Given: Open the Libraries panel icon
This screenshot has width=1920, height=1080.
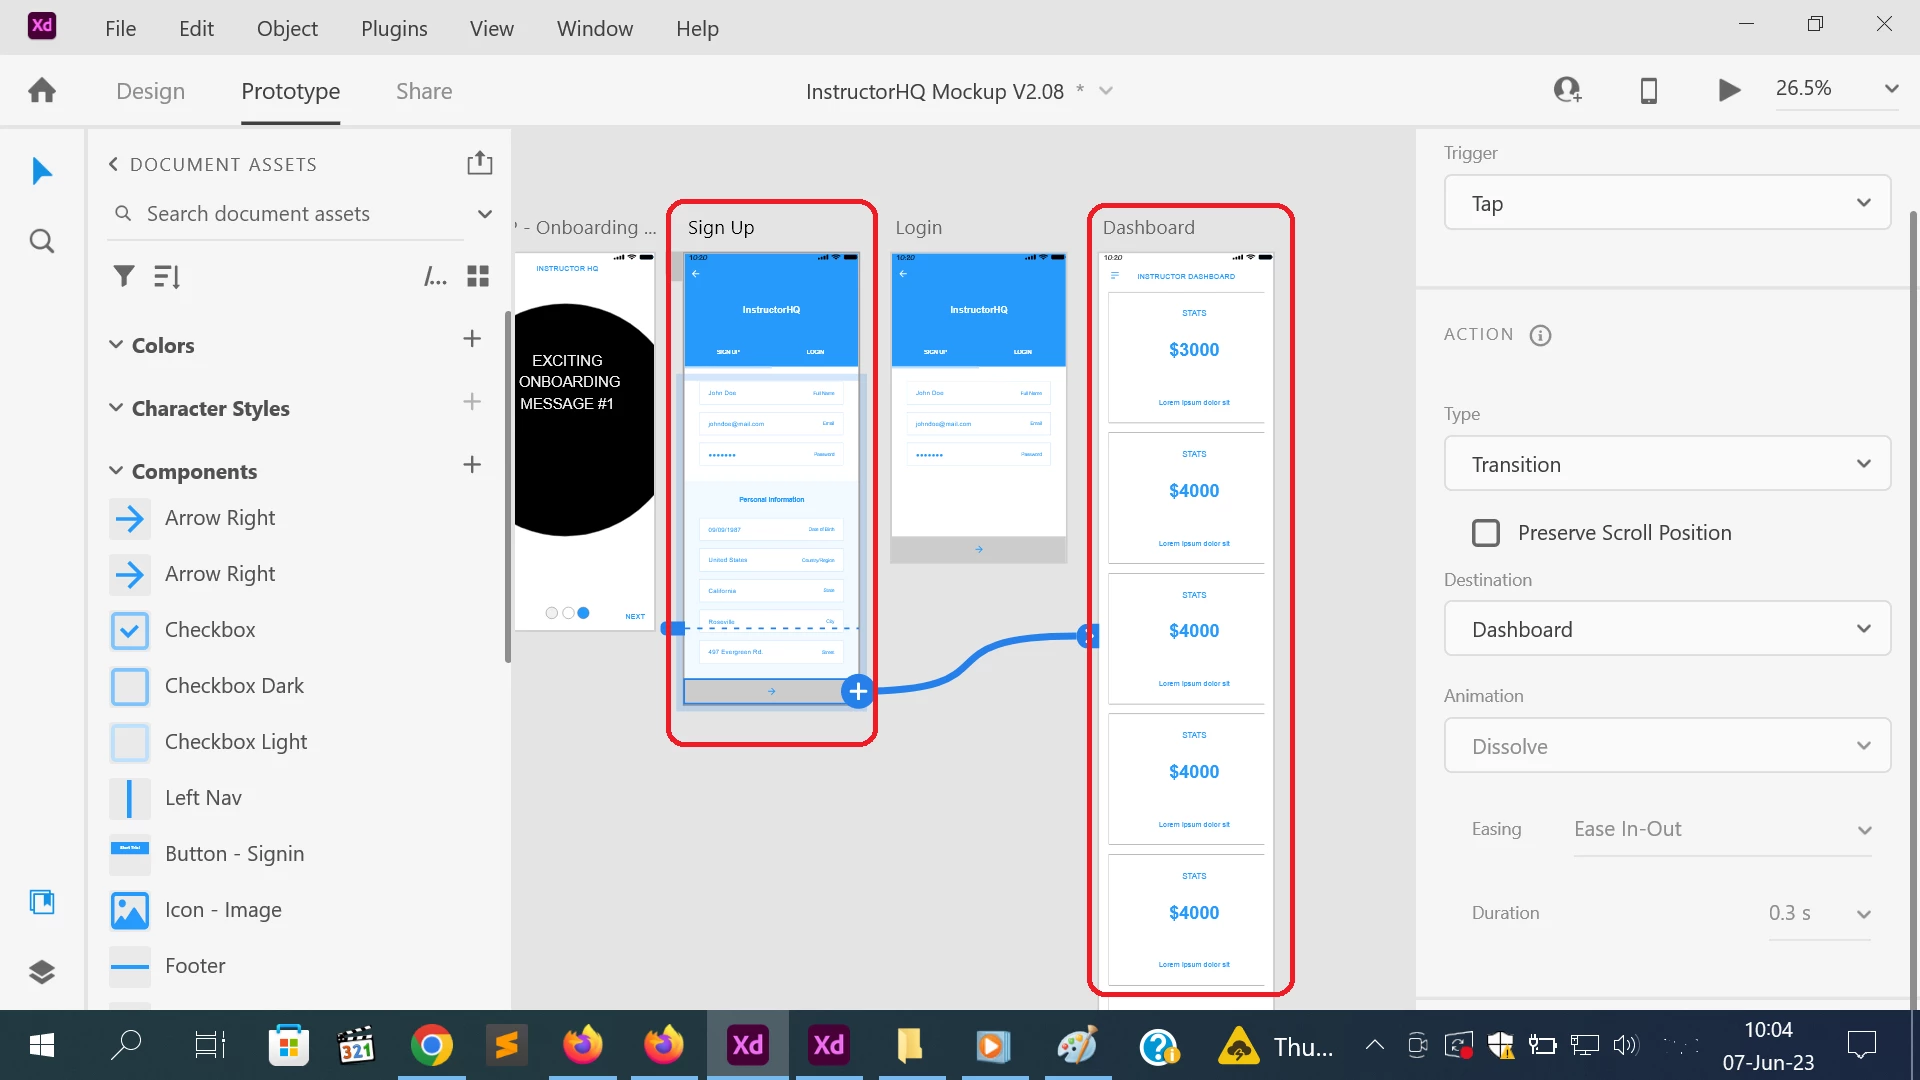Looking at the screenshot, I should pyautogui.click(x=42, y=902).
